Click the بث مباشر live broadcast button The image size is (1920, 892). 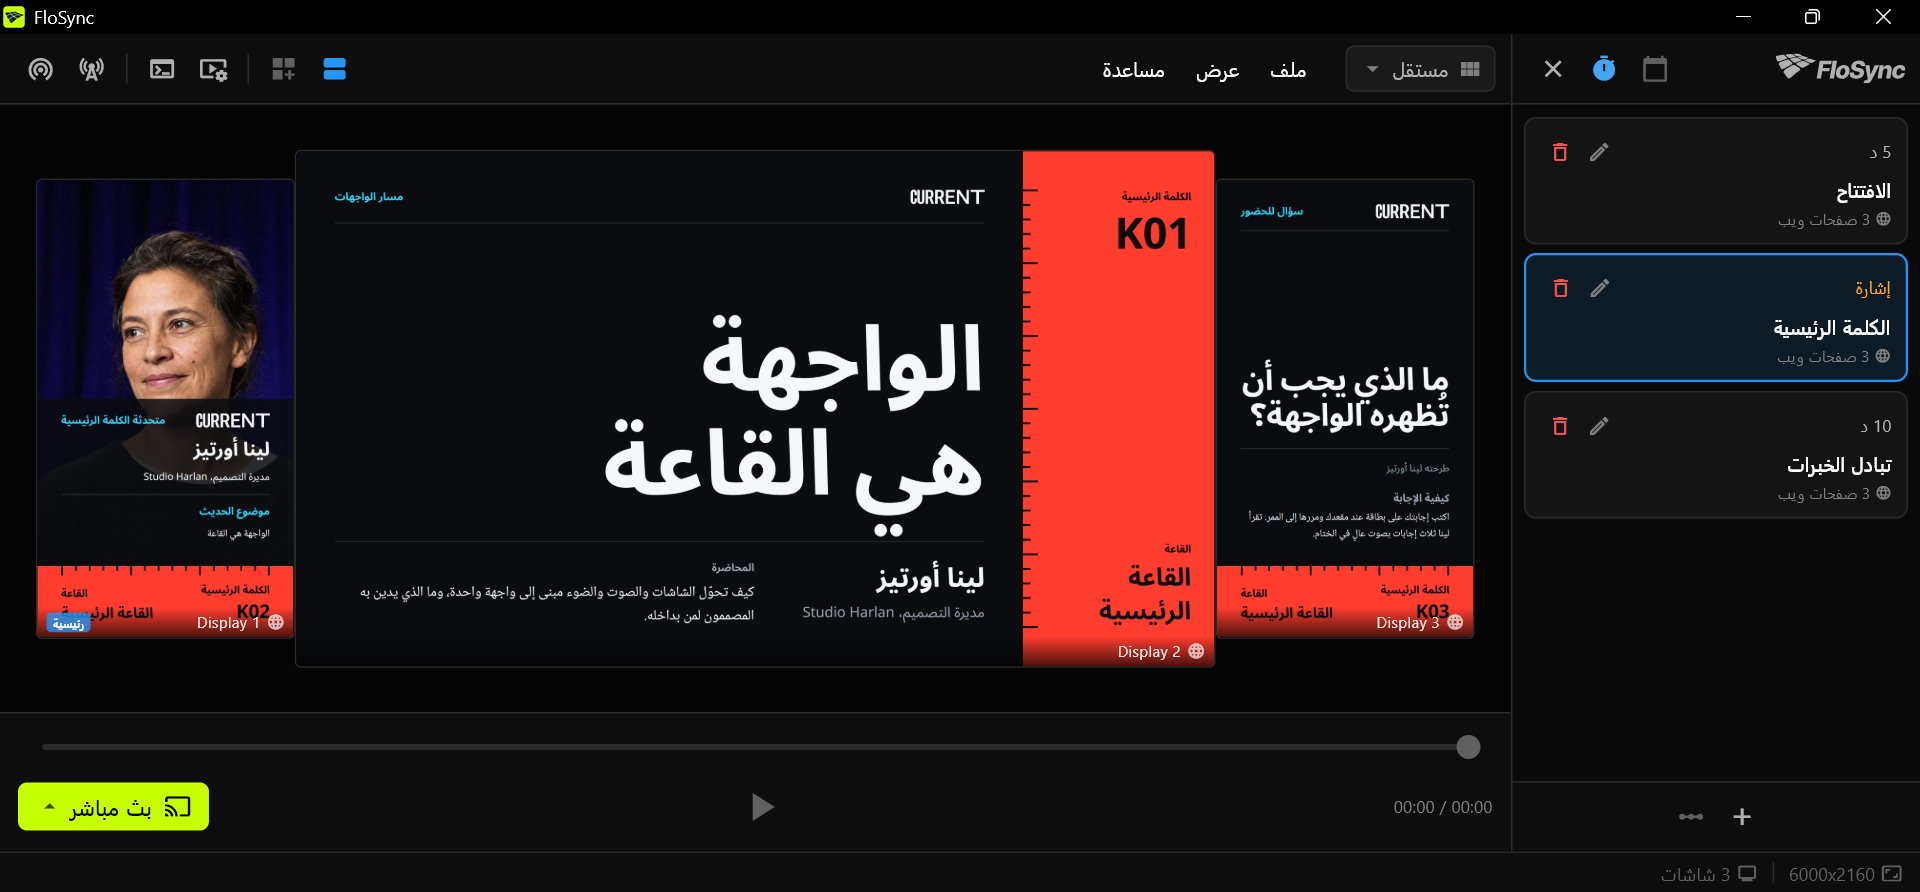click(x=113, y=807)
